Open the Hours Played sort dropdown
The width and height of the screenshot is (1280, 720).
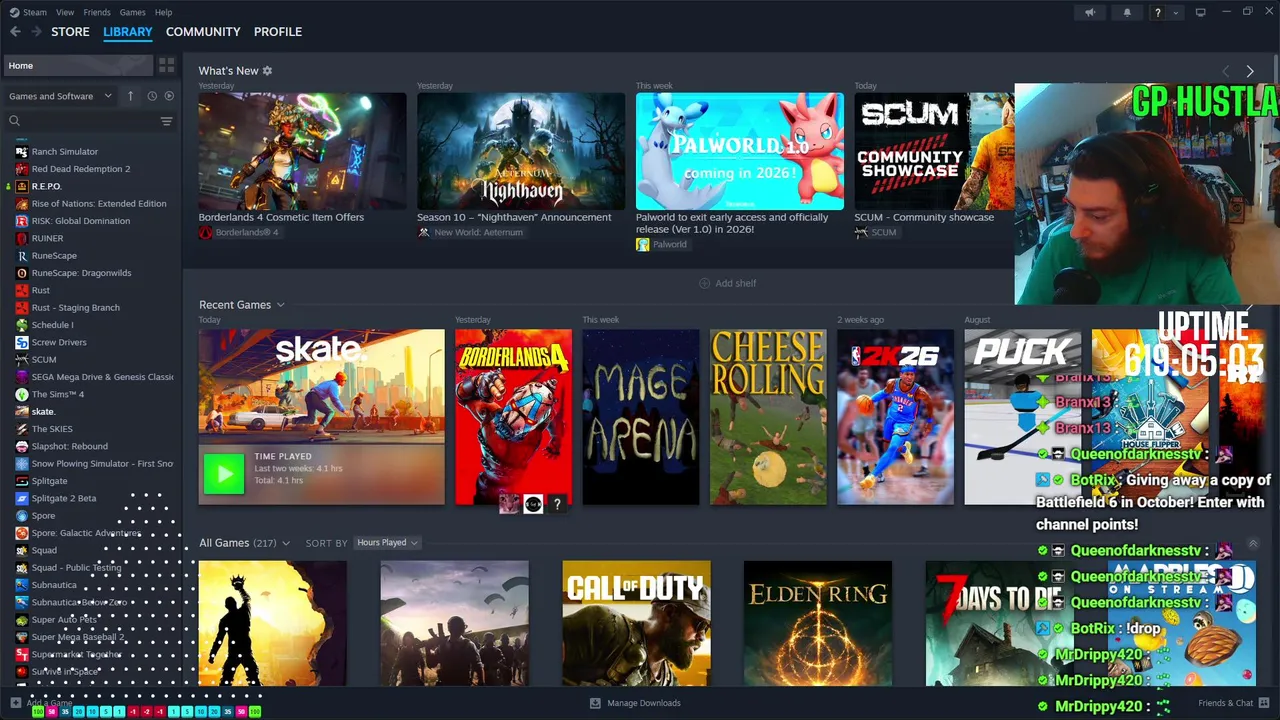click(x=387, y=543)
